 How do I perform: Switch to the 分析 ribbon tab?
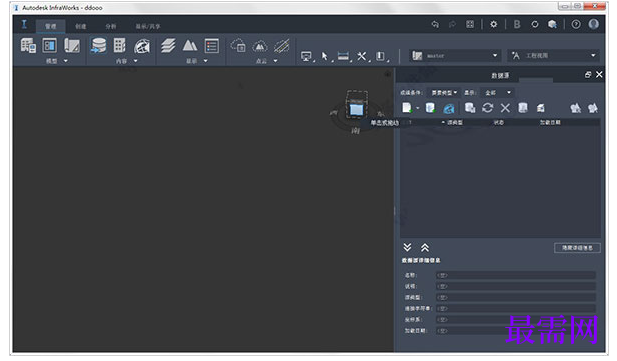point(111,26)
